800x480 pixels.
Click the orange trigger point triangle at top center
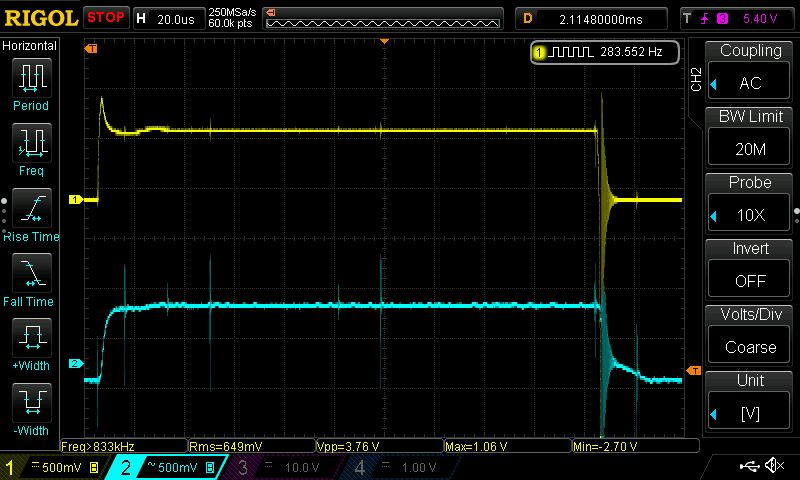385,41
